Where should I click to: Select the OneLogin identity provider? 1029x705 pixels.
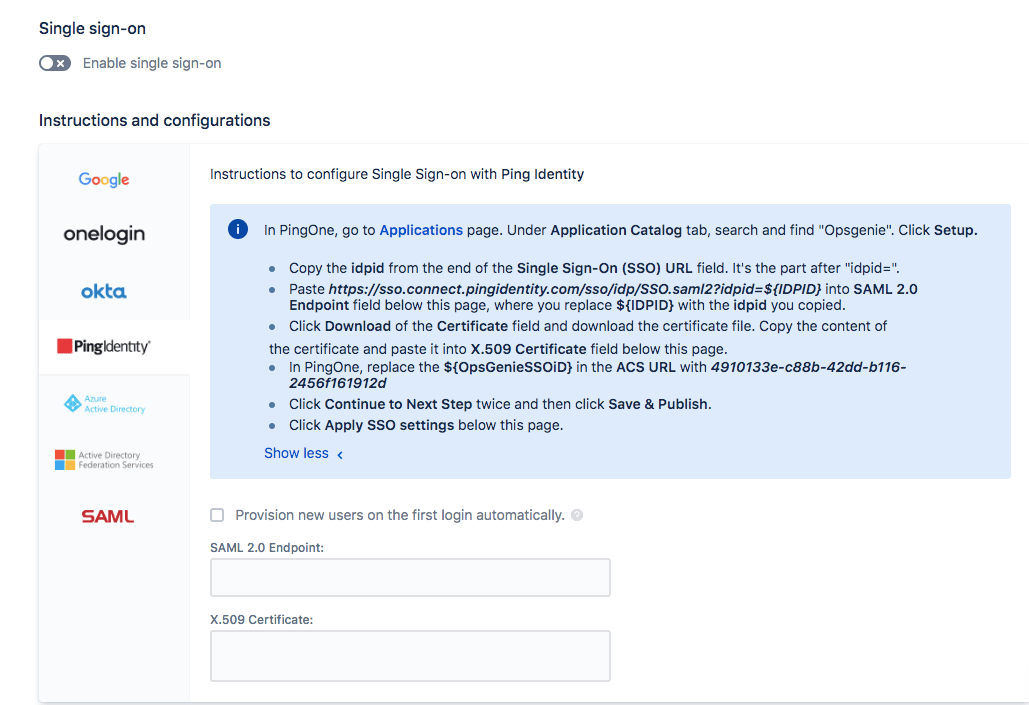click(x=103, y=233)
